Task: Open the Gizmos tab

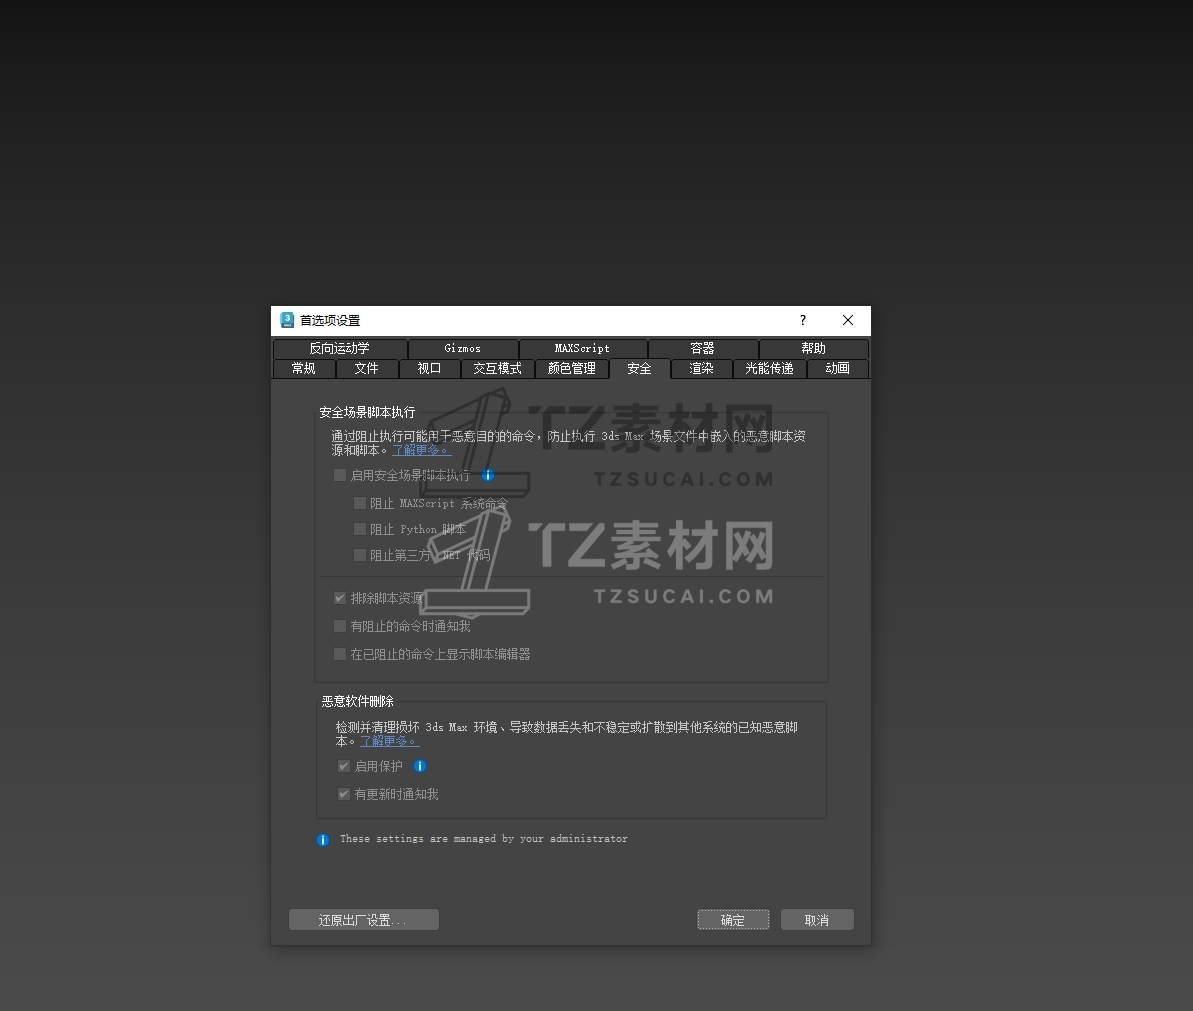Action: point(463,348)
